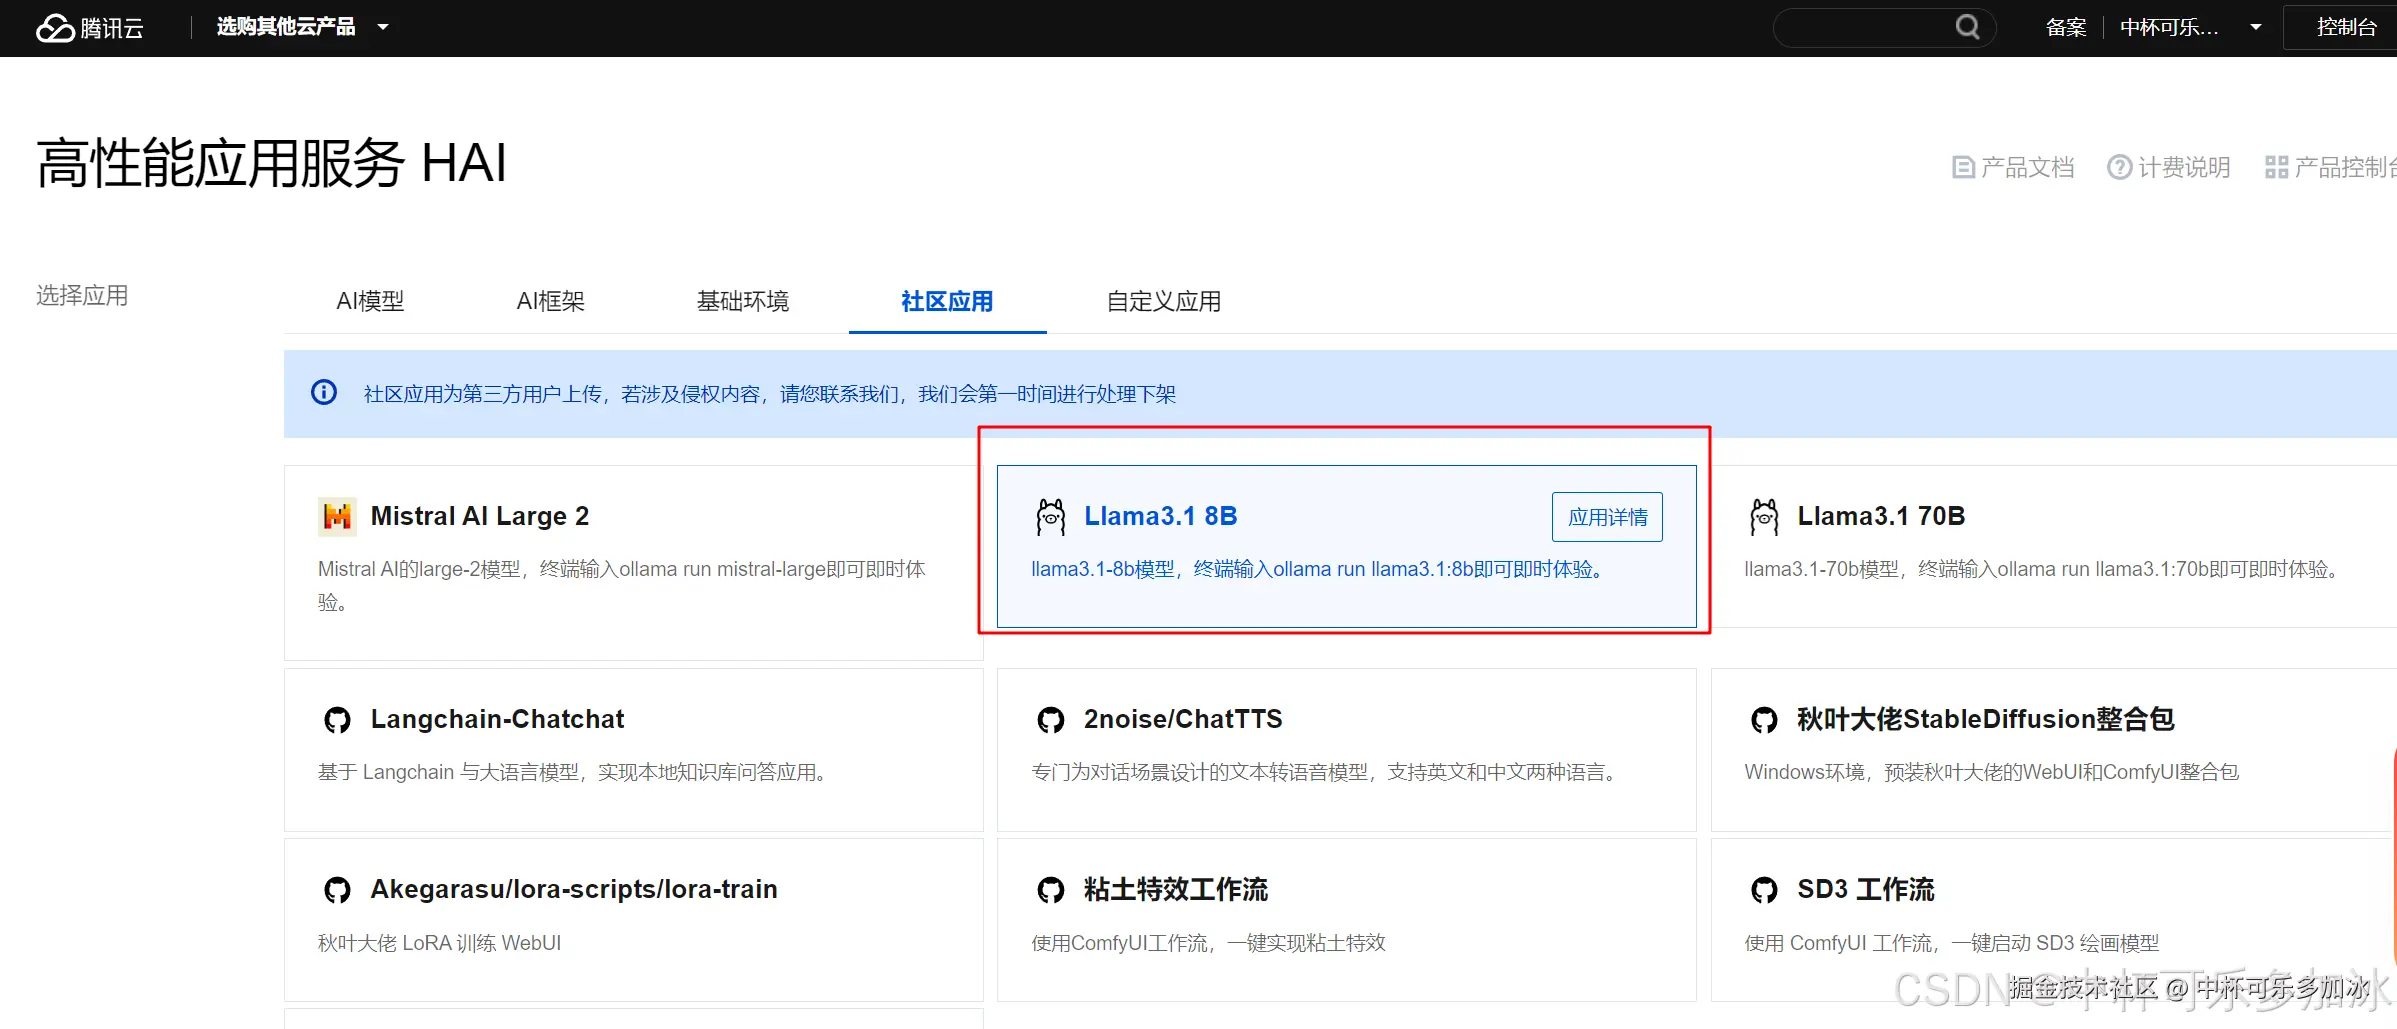Click the Windows环境 WebUI description
The width and height of the screenshot is (2397, 1029).
click(1992, 772)
